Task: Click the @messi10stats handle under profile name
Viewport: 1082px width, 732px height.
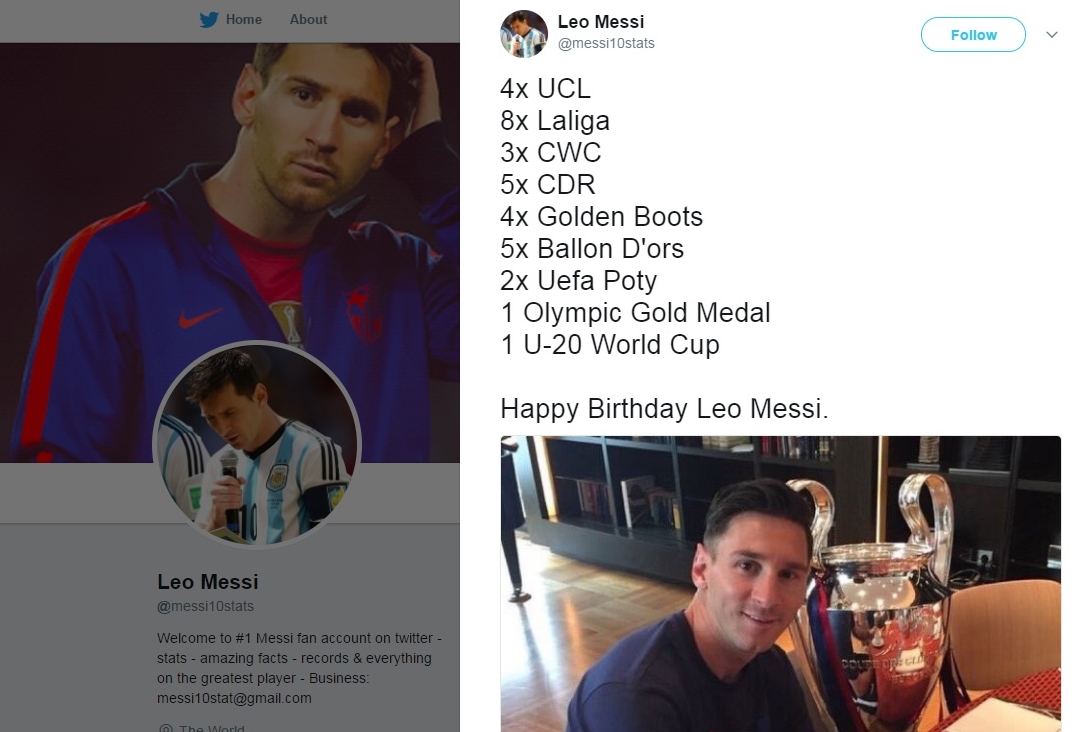Action: pos(205,606)
